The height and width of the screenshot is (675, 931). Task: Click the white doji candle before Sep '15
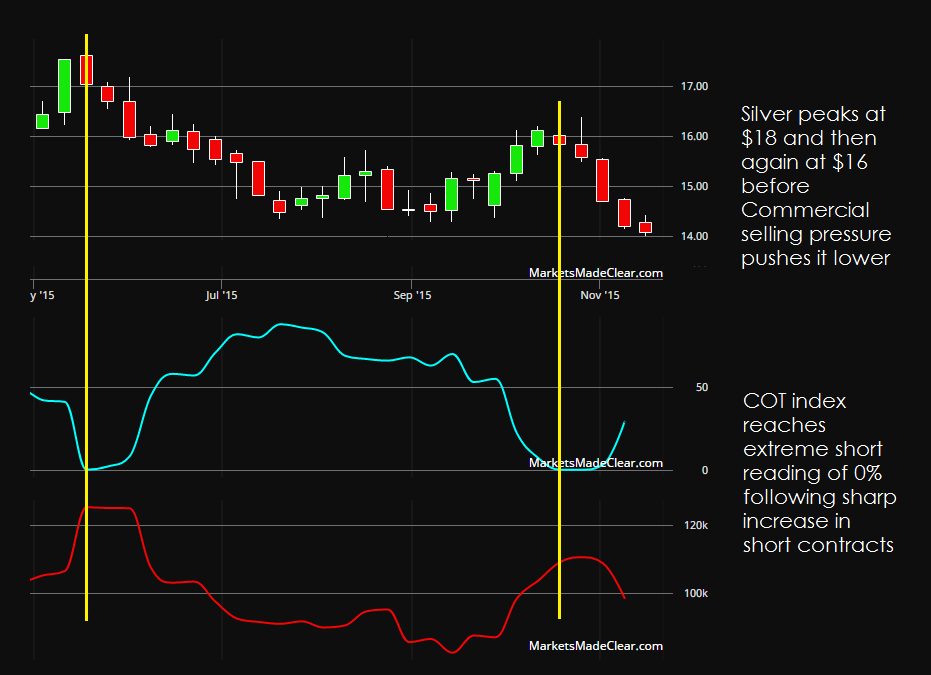(408, 210)
